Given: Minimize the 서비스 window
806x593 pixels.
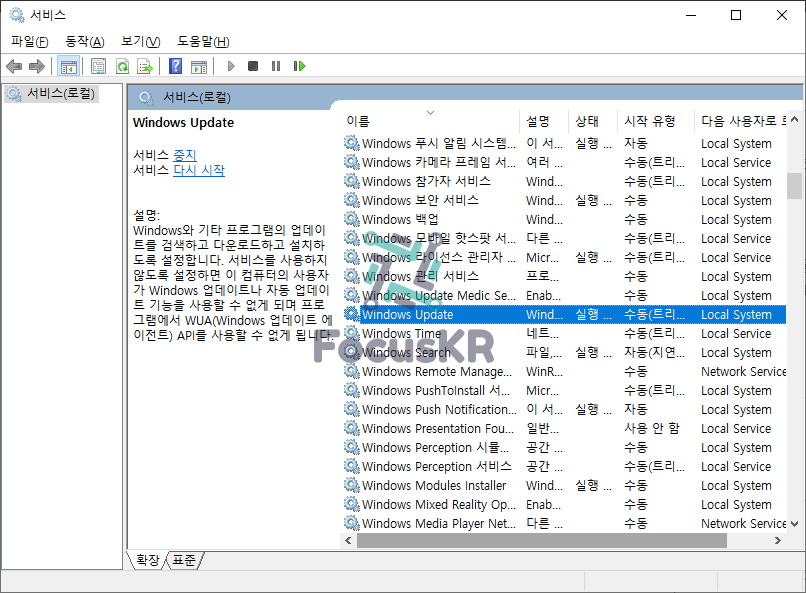Looking at the screenshot, I should point(691,15).
